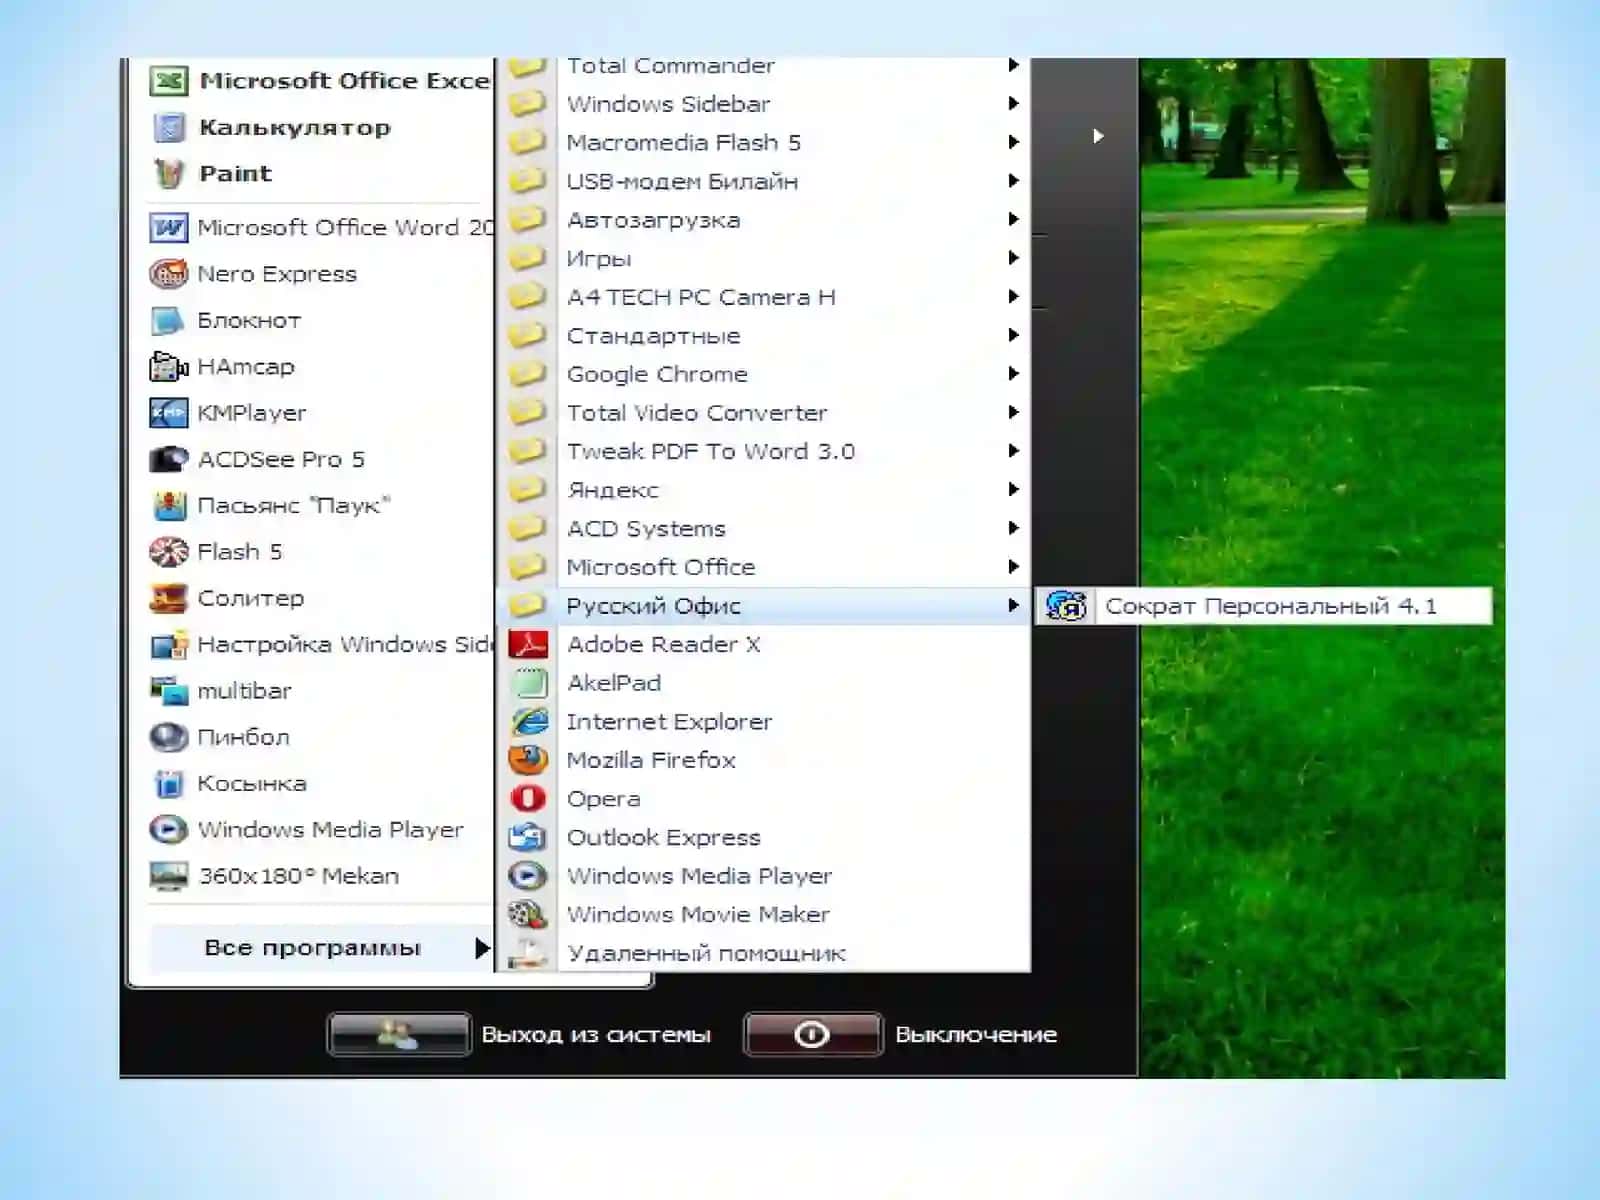This screenshot has width=1600, height=1200.
Task: Click the Flash 5 icon
Action: click(169, 552)
